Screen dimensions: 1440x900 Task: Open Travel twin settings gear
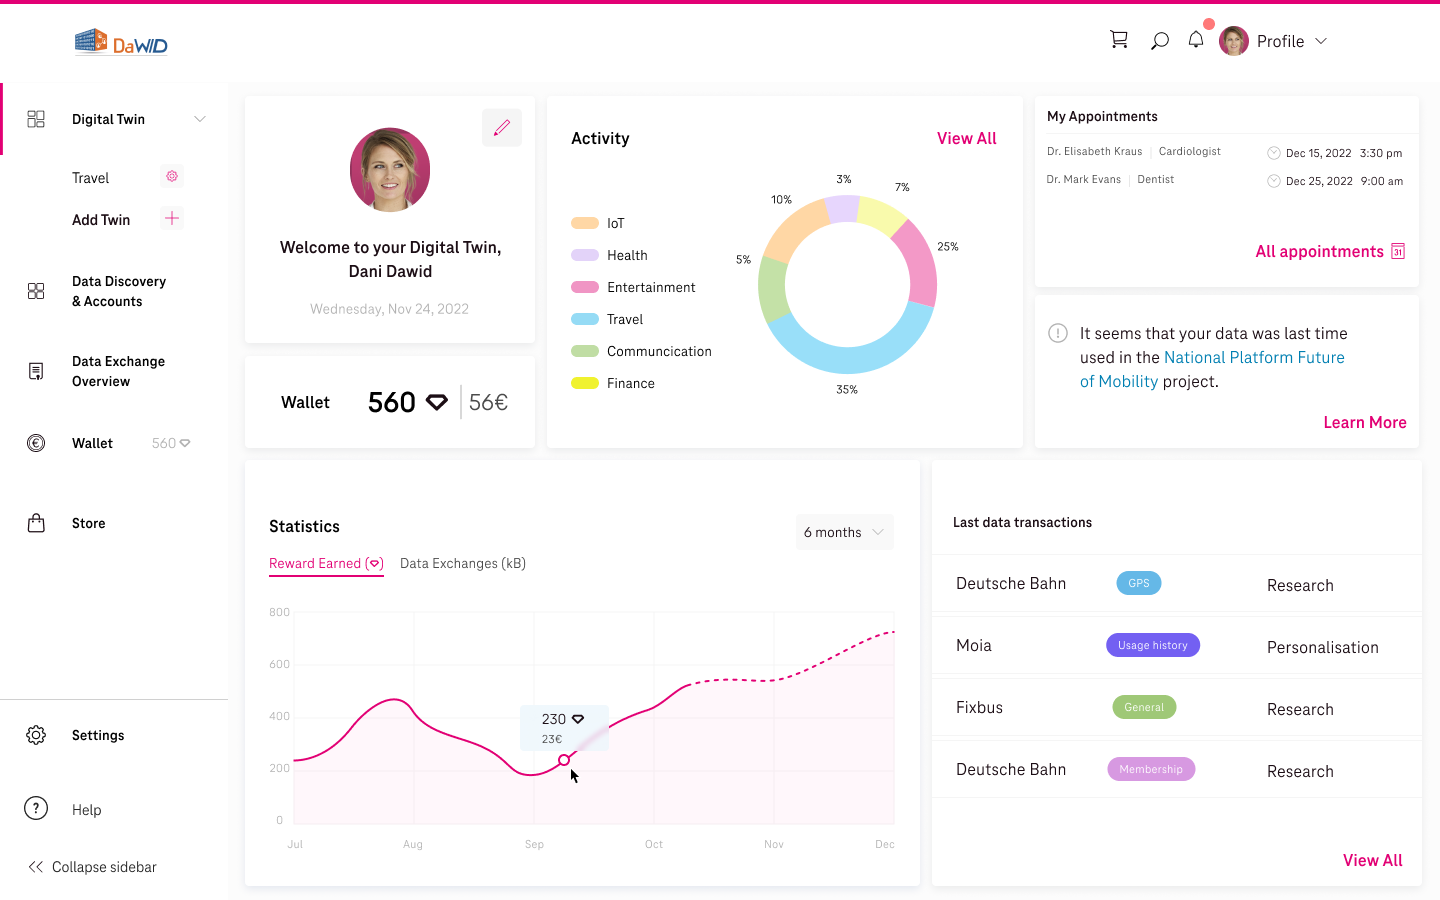tap(171, 176)
